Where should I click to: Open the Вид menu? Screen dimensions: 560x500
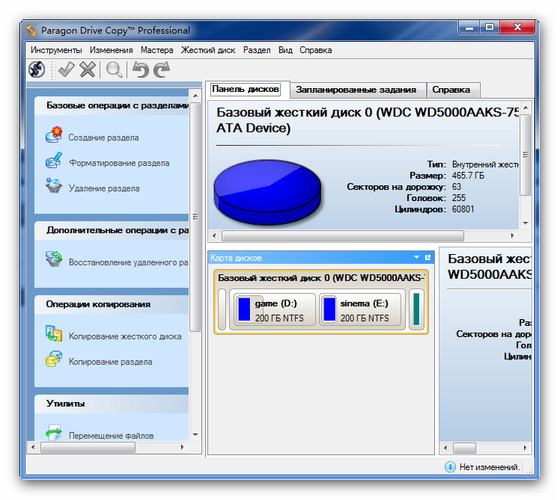tap(285, 50)
